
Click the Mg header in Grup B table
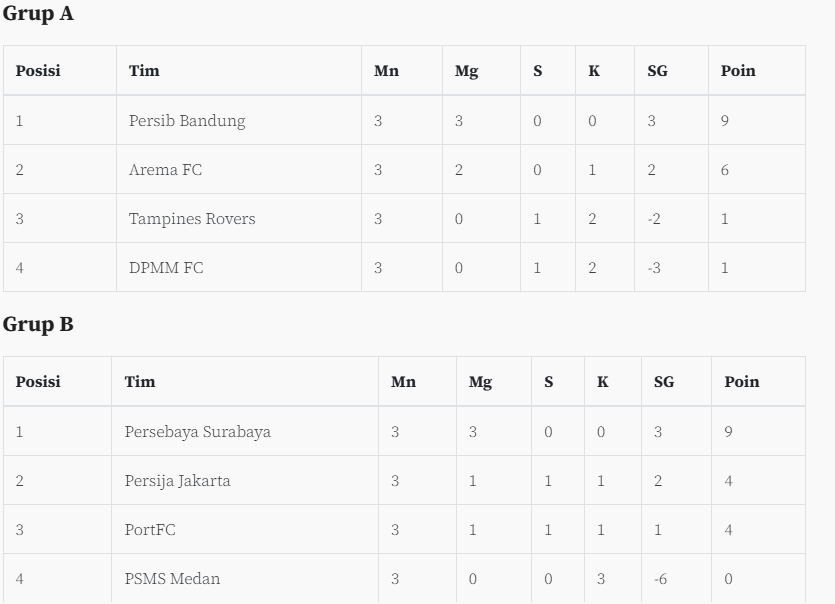[x=480, y=382]
